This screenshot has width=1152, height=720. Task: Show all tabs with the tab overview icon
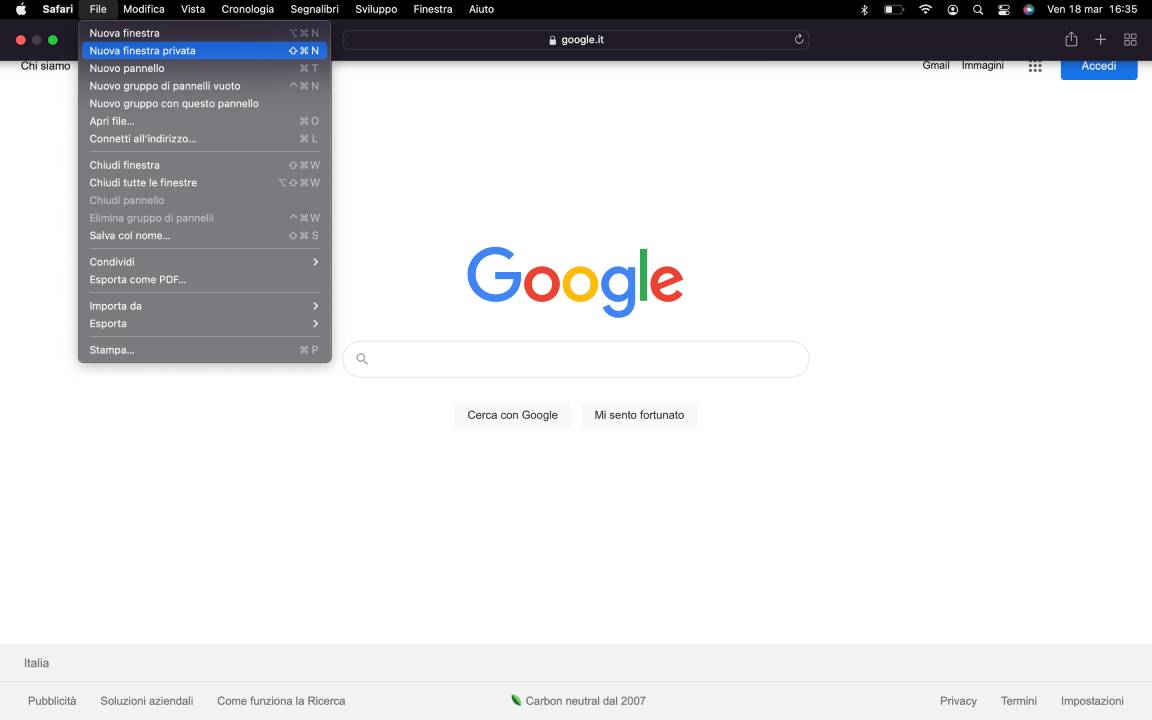1130,39
